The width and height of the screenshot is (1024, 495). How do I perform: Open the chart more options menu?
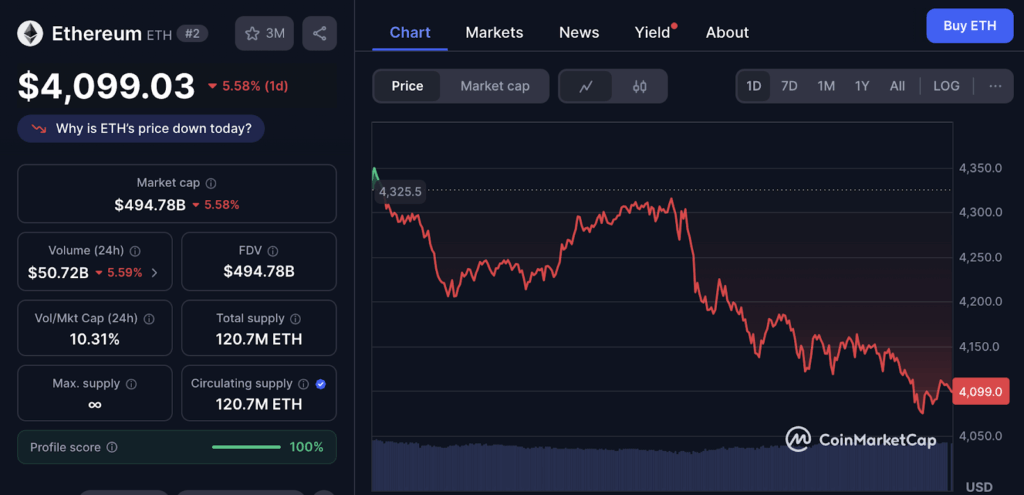995,86
